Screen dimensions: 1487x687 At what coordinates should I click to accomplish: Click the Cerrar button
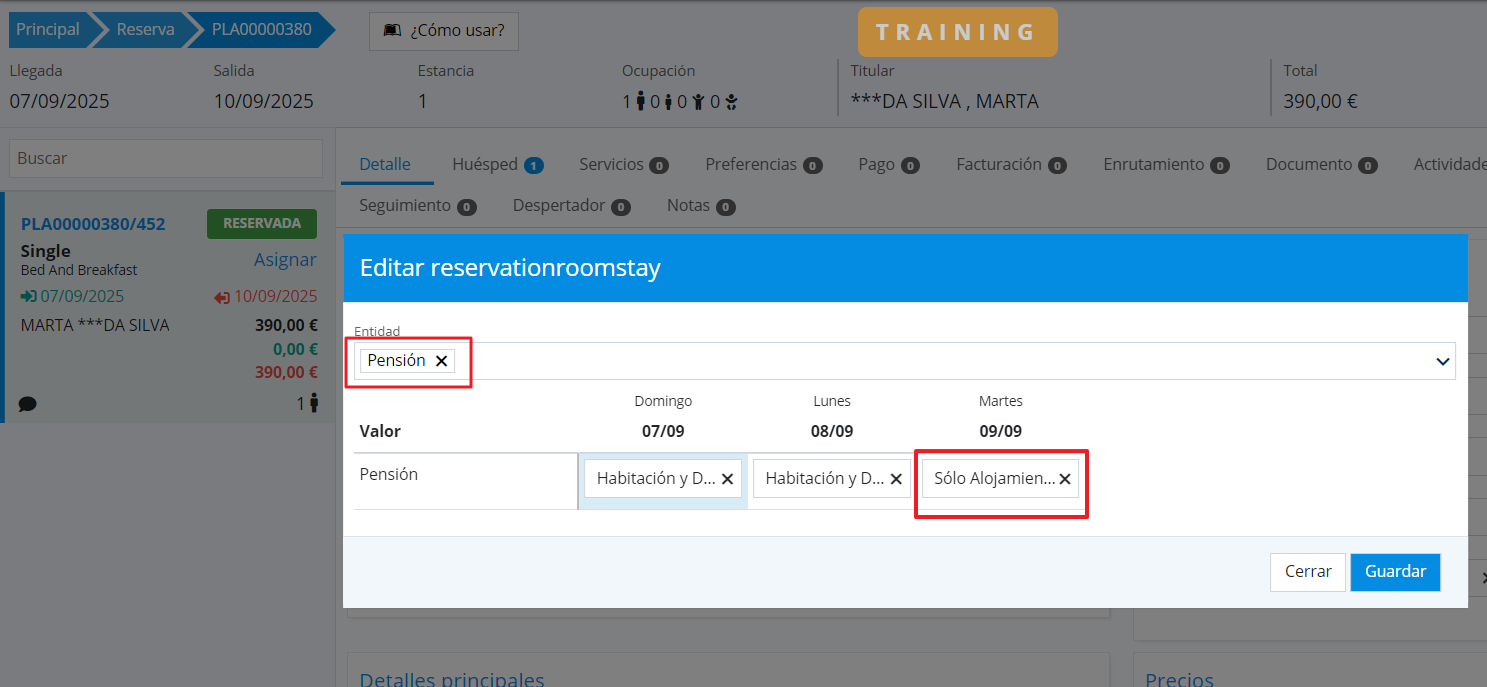[x=1307, y=572]
